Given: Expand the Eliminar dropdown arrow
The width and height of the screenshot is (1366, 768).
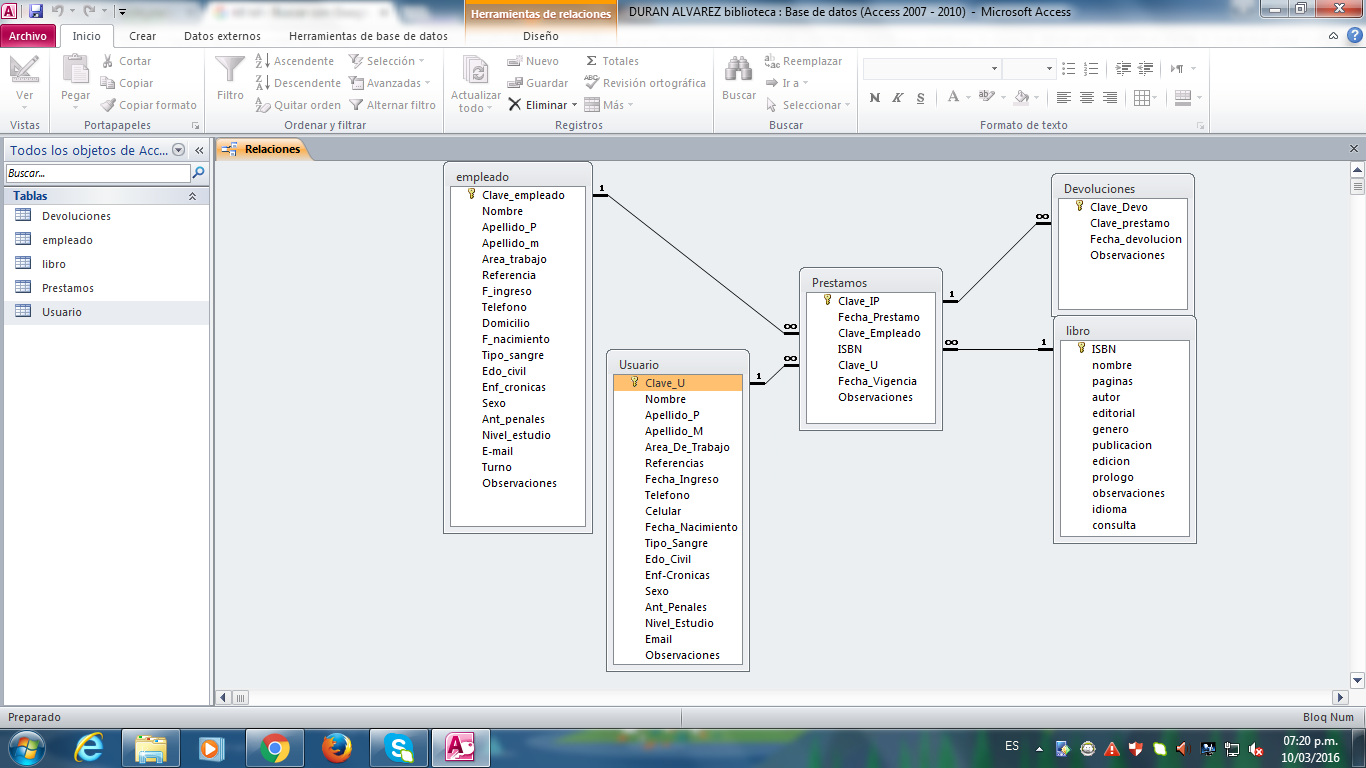Looking at the screenshot, I should pyautogui.click(x=575, y=105).
